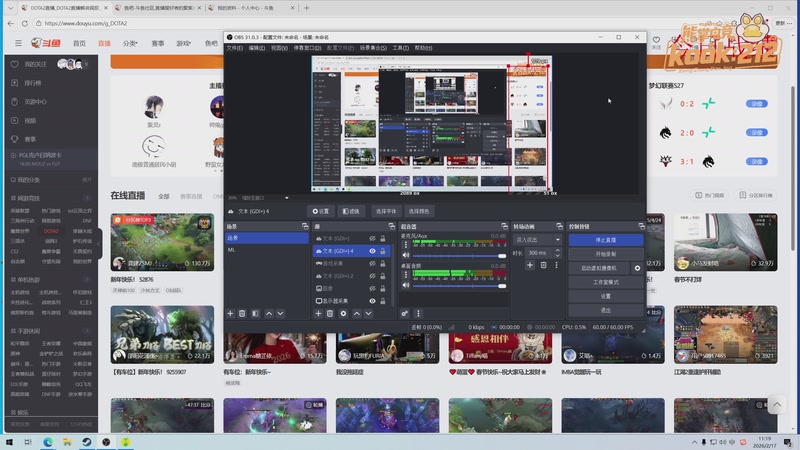Toggle visibility eye for 文本 (GDI+) 4 source
This screenshot has height=450, width=800.
[372, 251]
